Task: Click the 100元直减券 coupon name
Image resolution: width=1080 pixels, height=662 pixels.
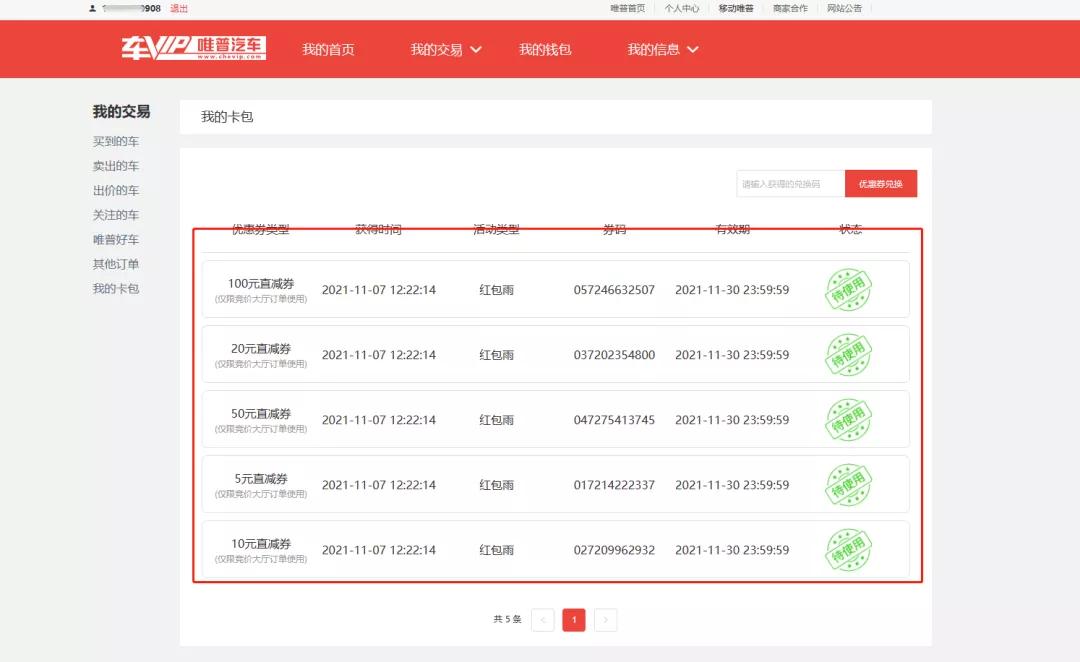Action: pos(261,284)
